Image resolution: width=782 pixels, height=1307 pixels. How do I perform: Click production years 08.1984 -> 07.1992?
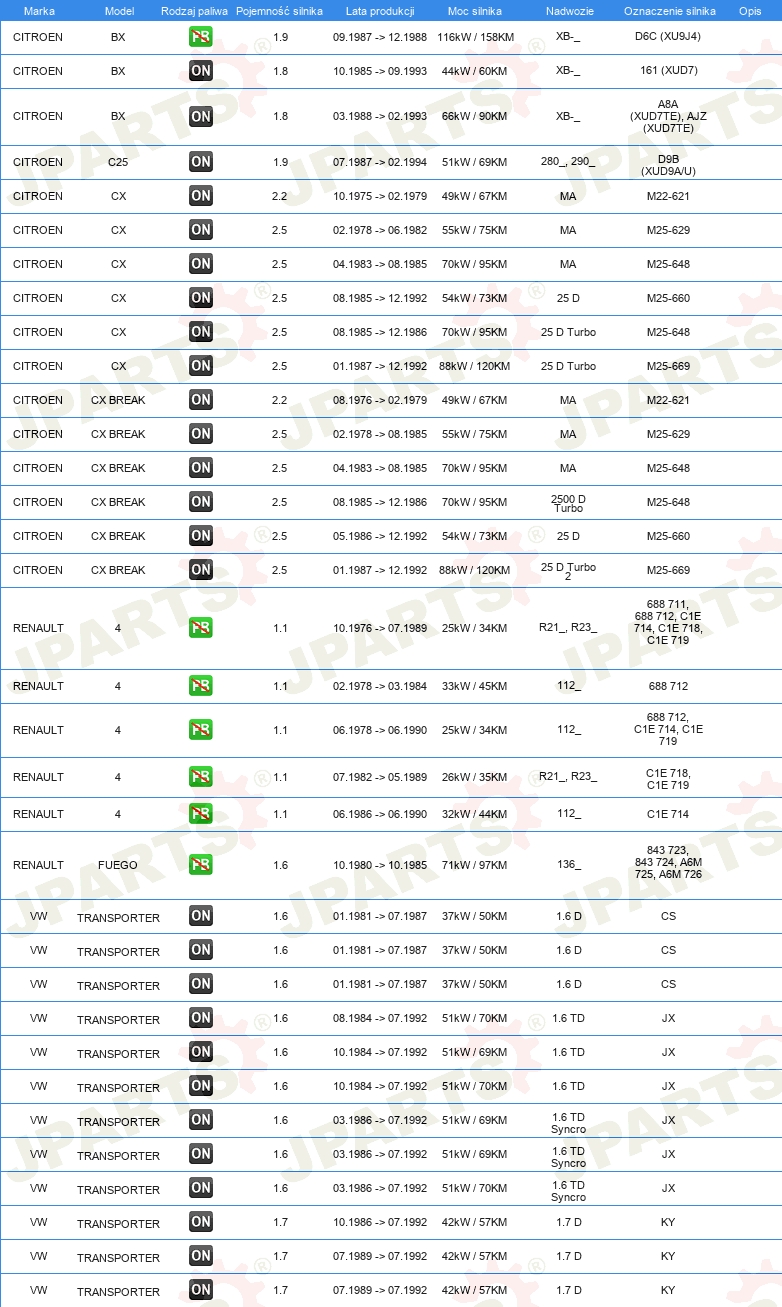point(380,1018)
